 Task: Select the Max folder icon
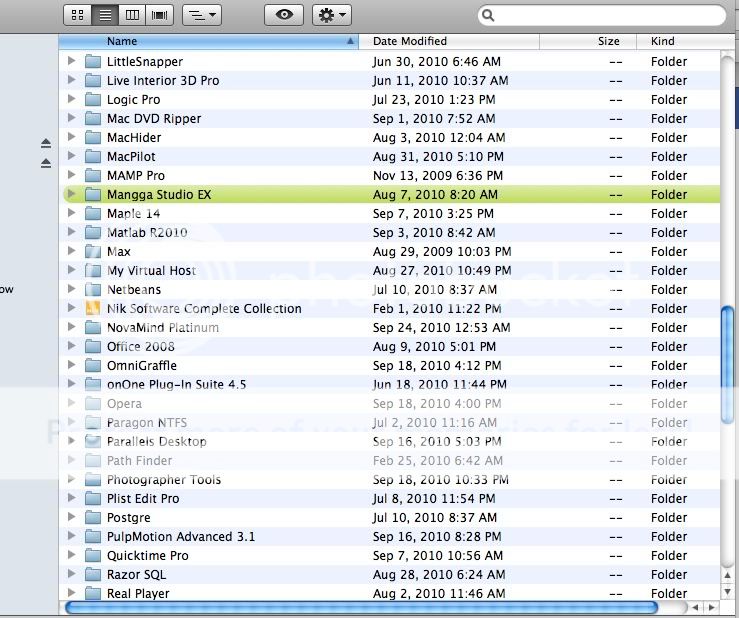[x=93, y=251]
